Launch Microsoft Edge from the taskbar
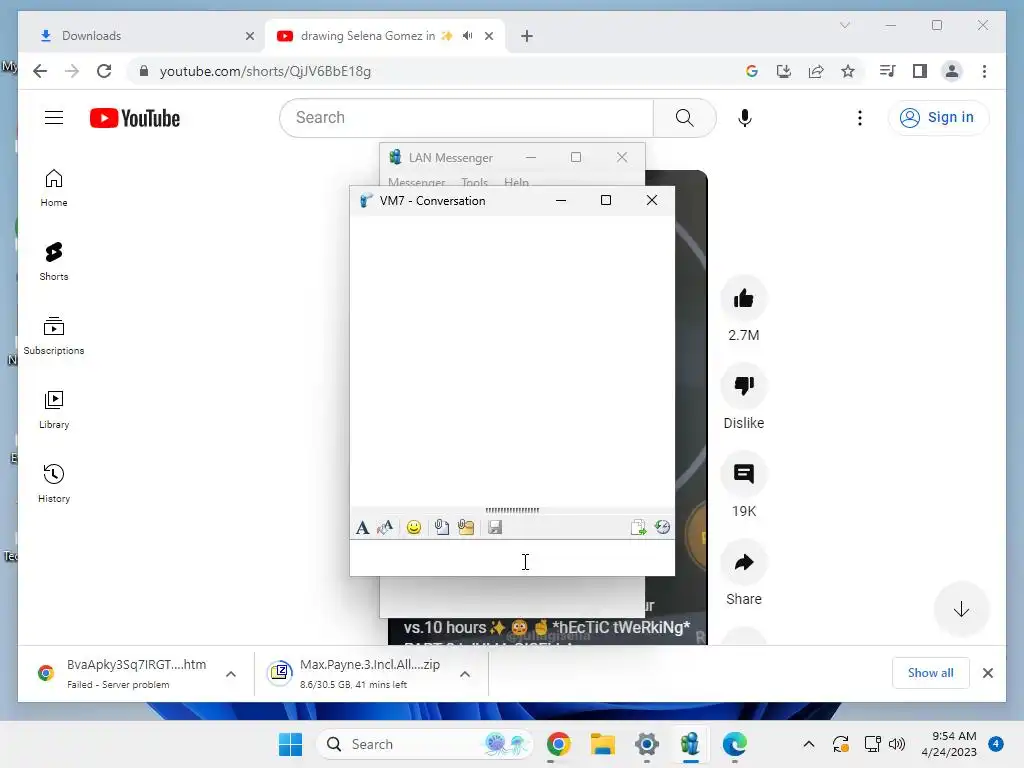This screenshot has width=1024, height=768. (x=735, y=744)
